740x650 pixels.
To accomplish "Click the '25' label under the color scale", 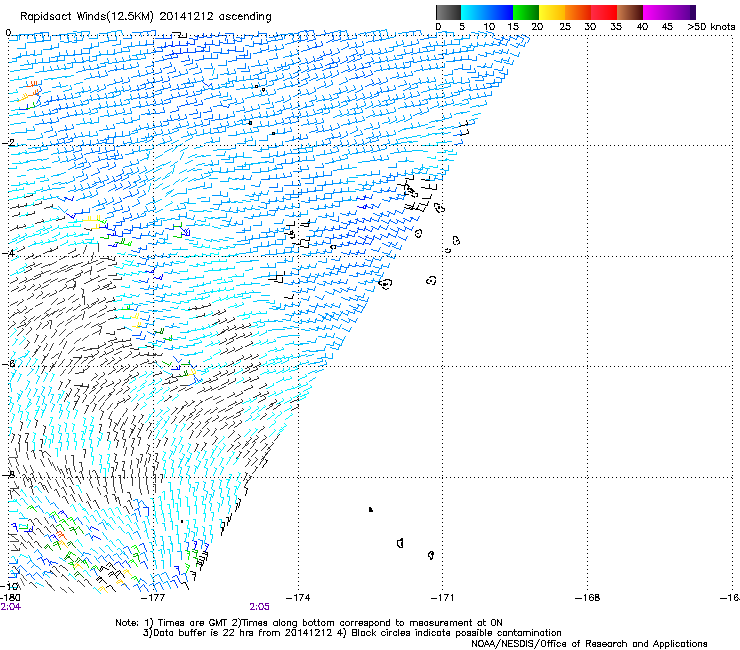I will 565,27.
